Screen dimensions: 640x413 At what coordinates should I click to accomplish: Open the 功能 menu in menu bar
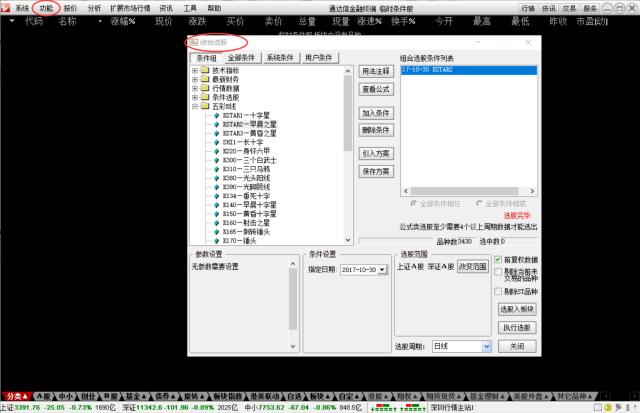[x=46, y=7]
